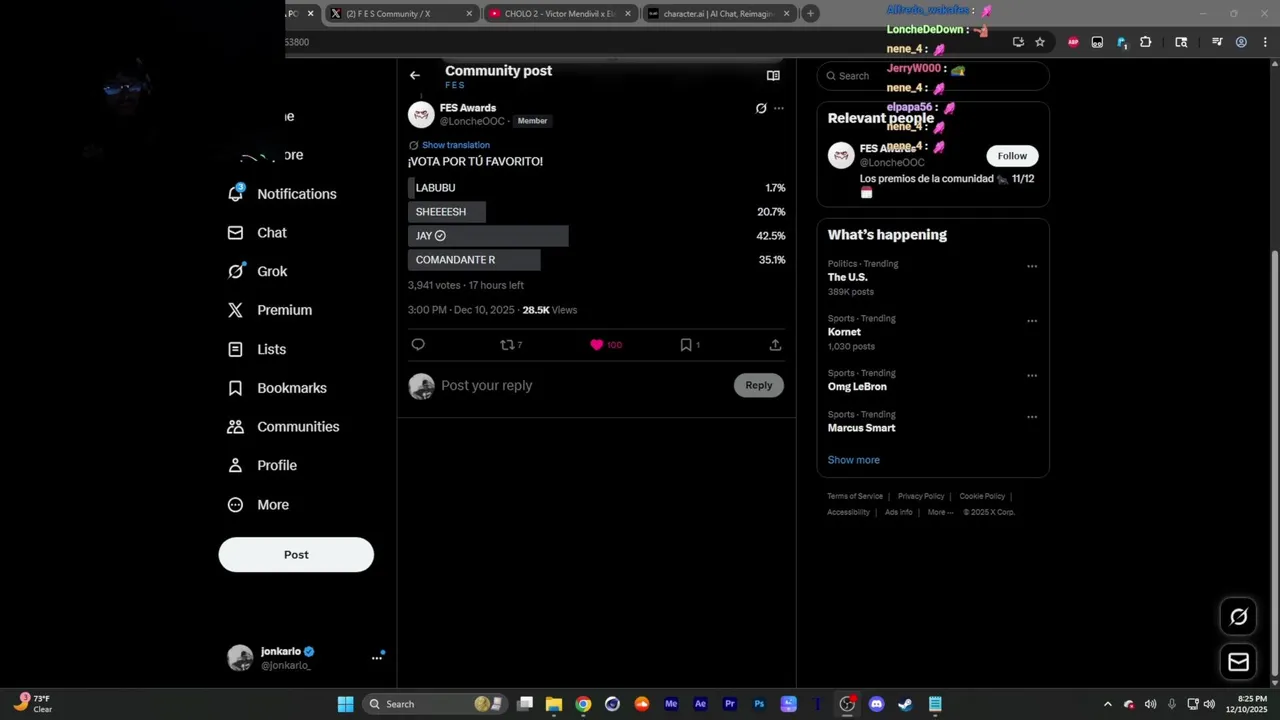Open floating messages envelope button

[1238, 662]
